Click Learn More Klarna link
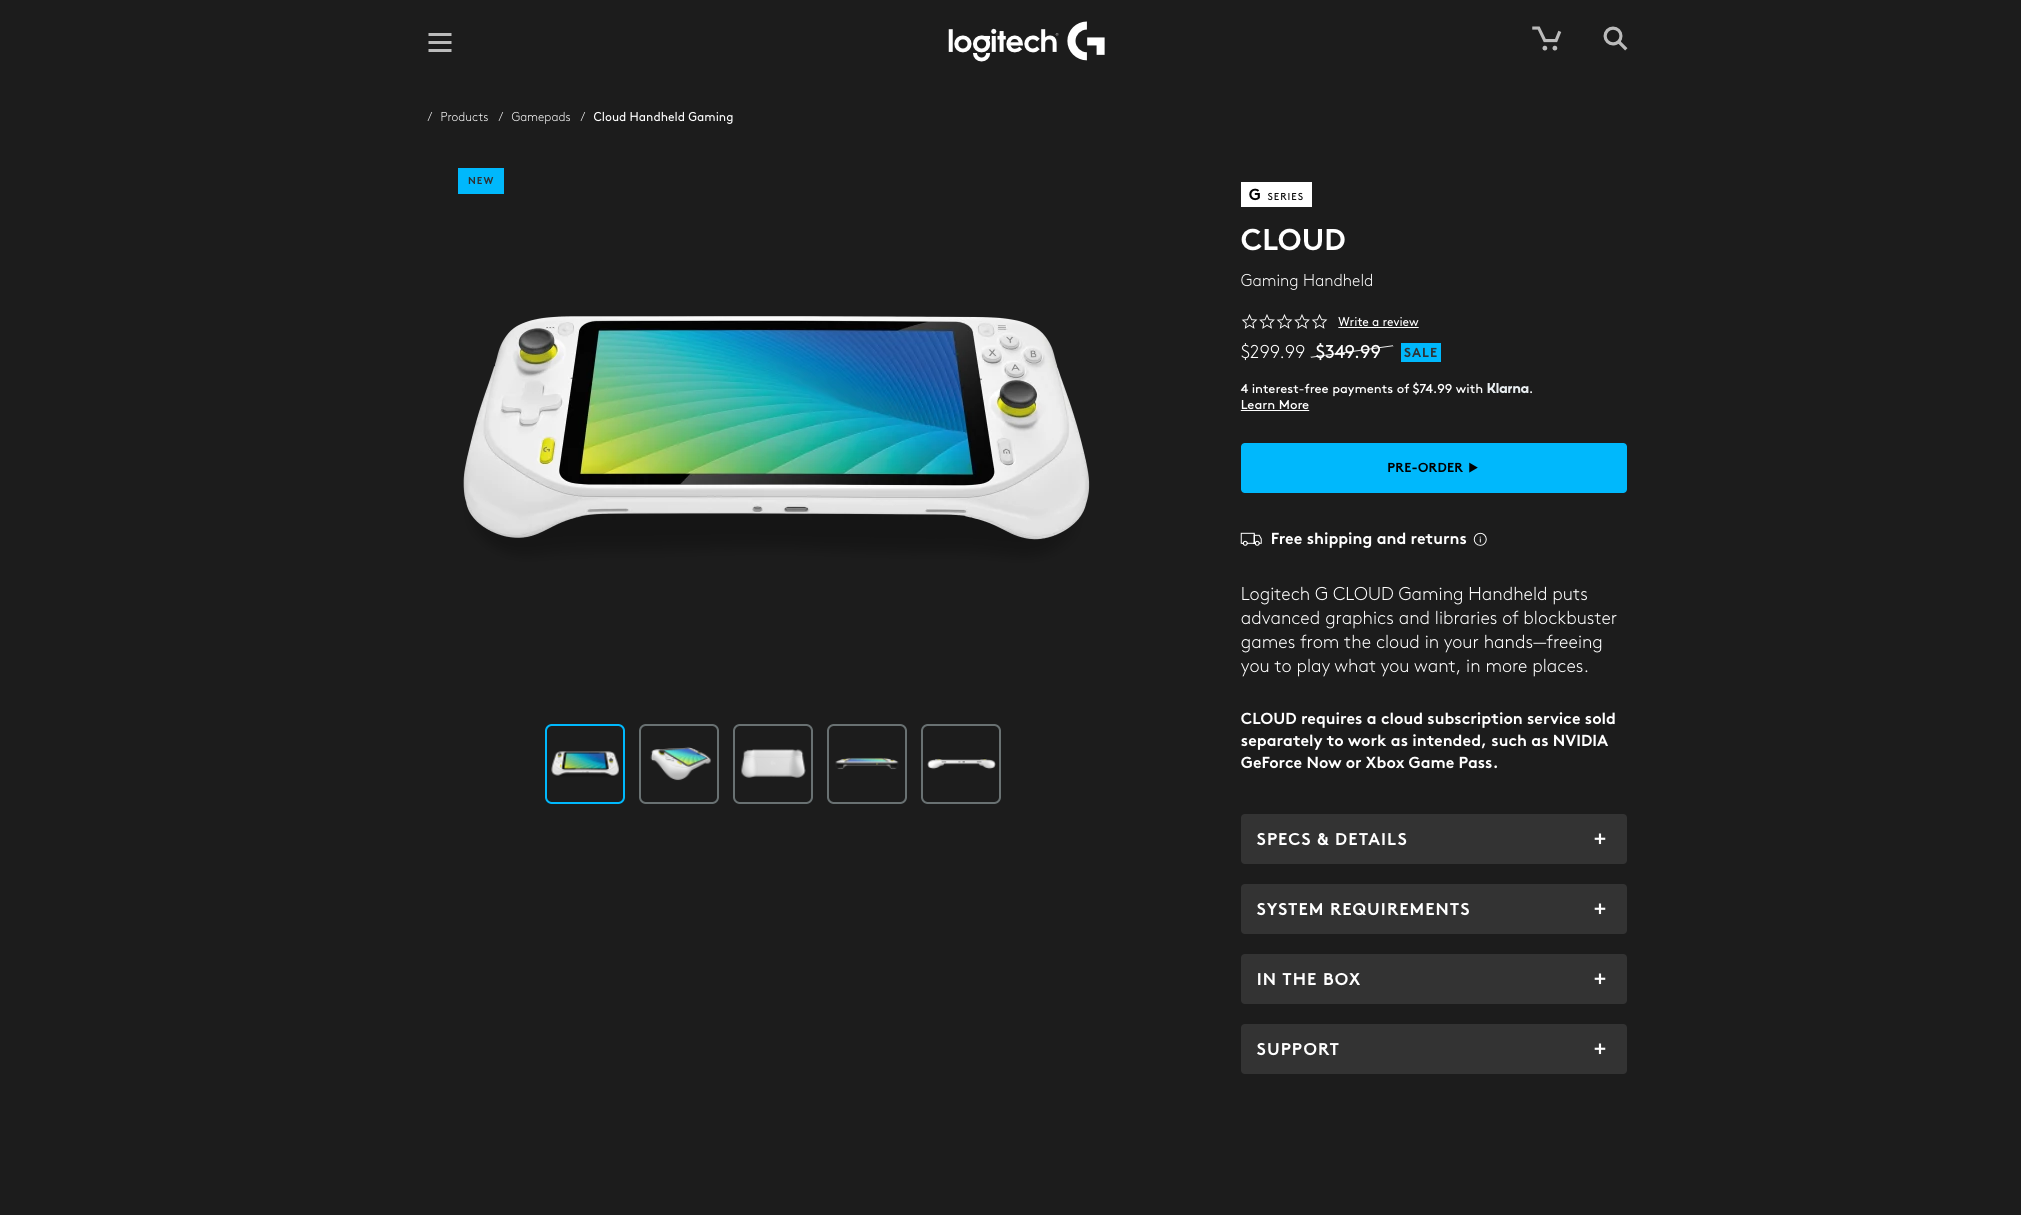This screenshot has width=2021, height=1215. coord(1275,404)
